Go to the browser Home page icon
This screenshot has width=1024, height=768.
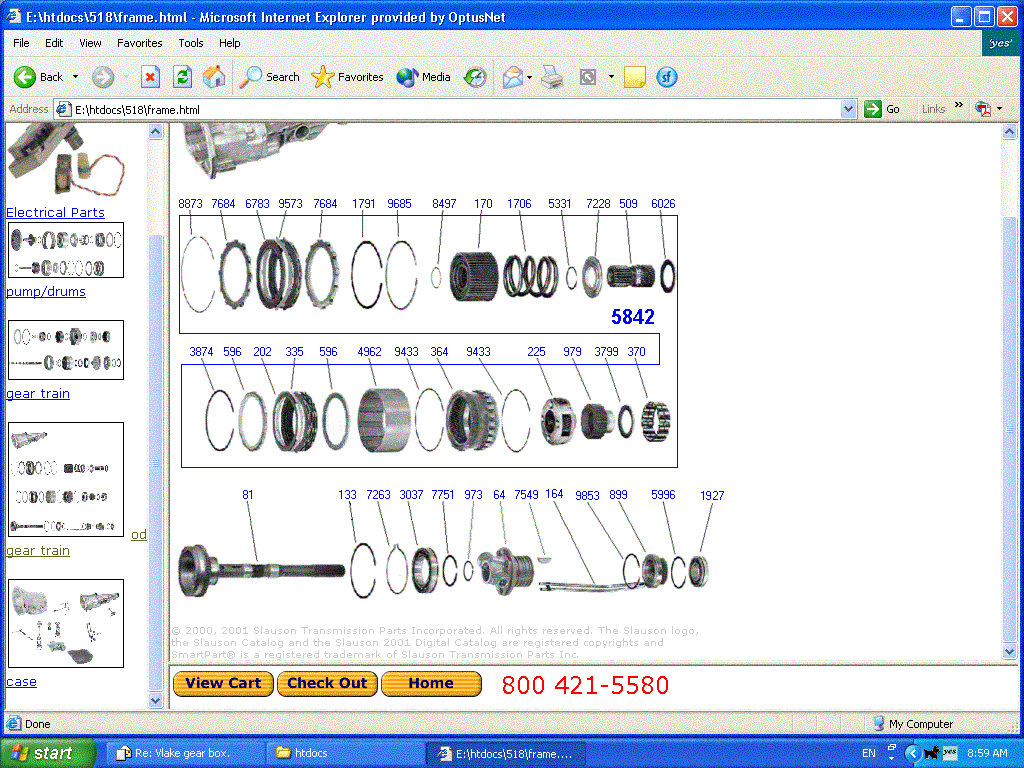(213, 77)
